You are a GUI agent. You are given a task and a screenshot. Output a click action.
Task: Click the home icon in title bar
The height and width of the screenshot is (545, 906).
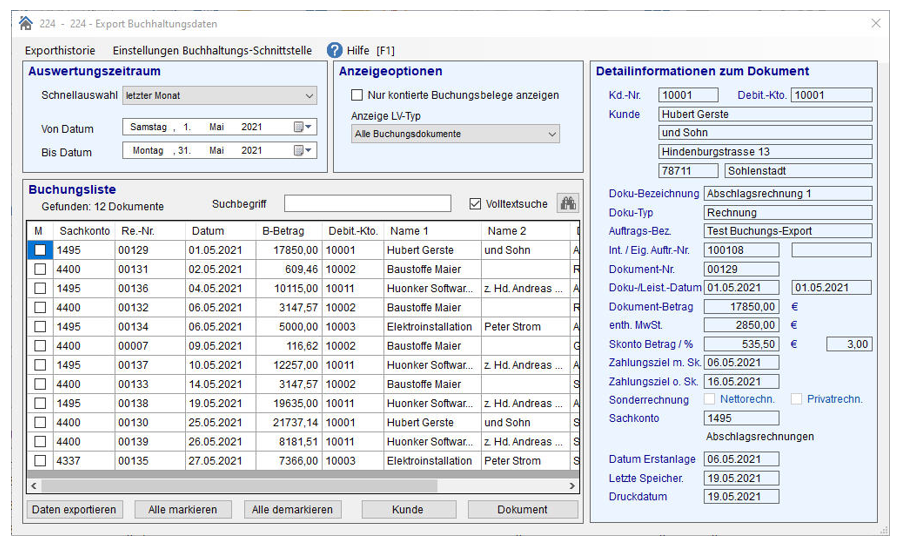(x=26, y=24)
